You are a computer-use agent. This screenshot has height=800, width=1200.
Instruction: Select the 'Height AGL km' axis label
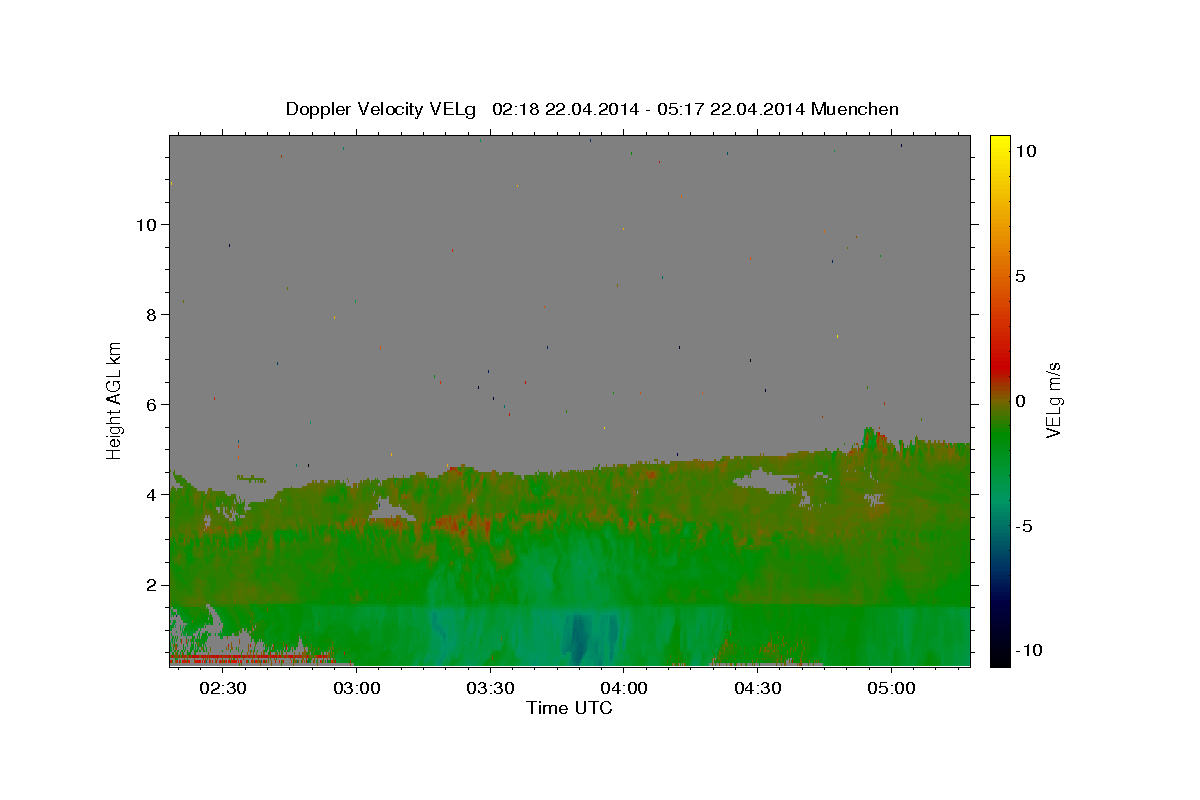115,399
